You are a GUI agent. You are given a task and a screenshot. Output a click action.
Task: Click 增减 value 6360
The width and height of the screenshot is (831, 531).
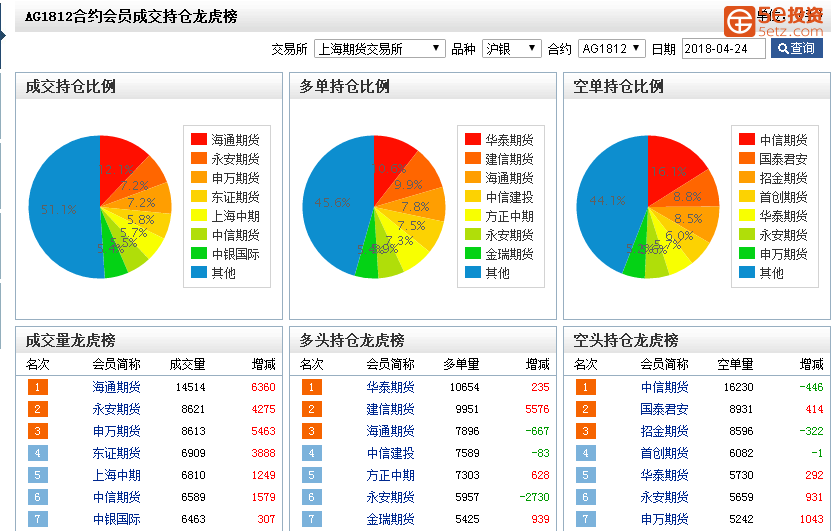[x=263, y=387]
